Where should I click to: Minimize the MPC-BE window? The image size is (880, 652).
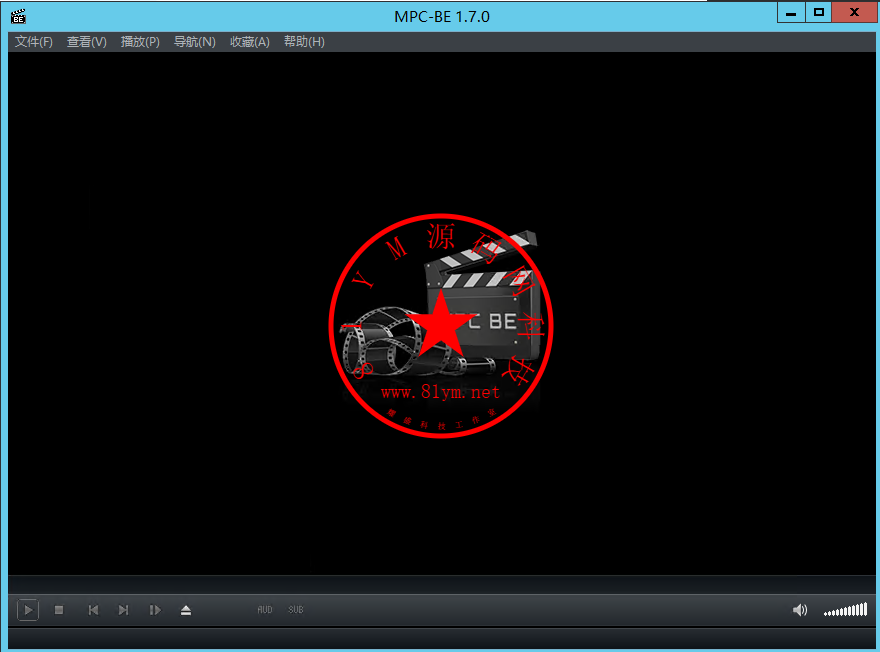tap(791, 12)
